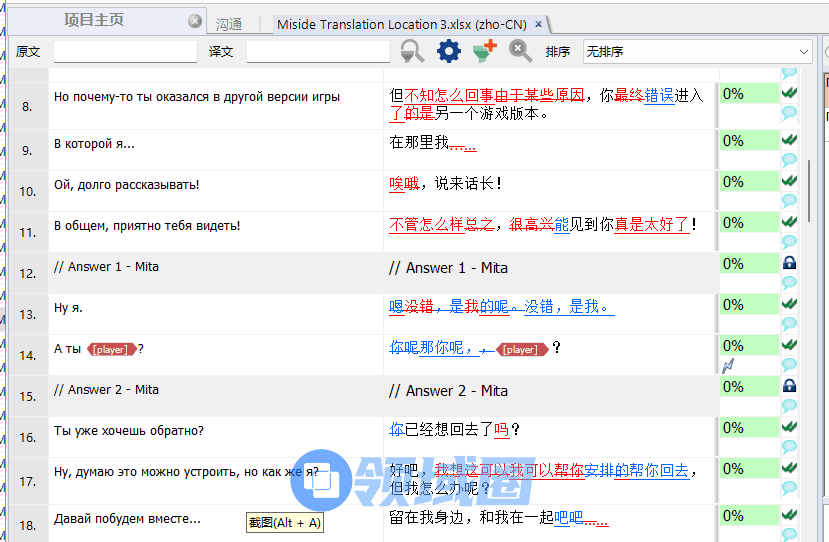
Task: Click the vertical scrollbar of segment grid
Action: [808, 180]
